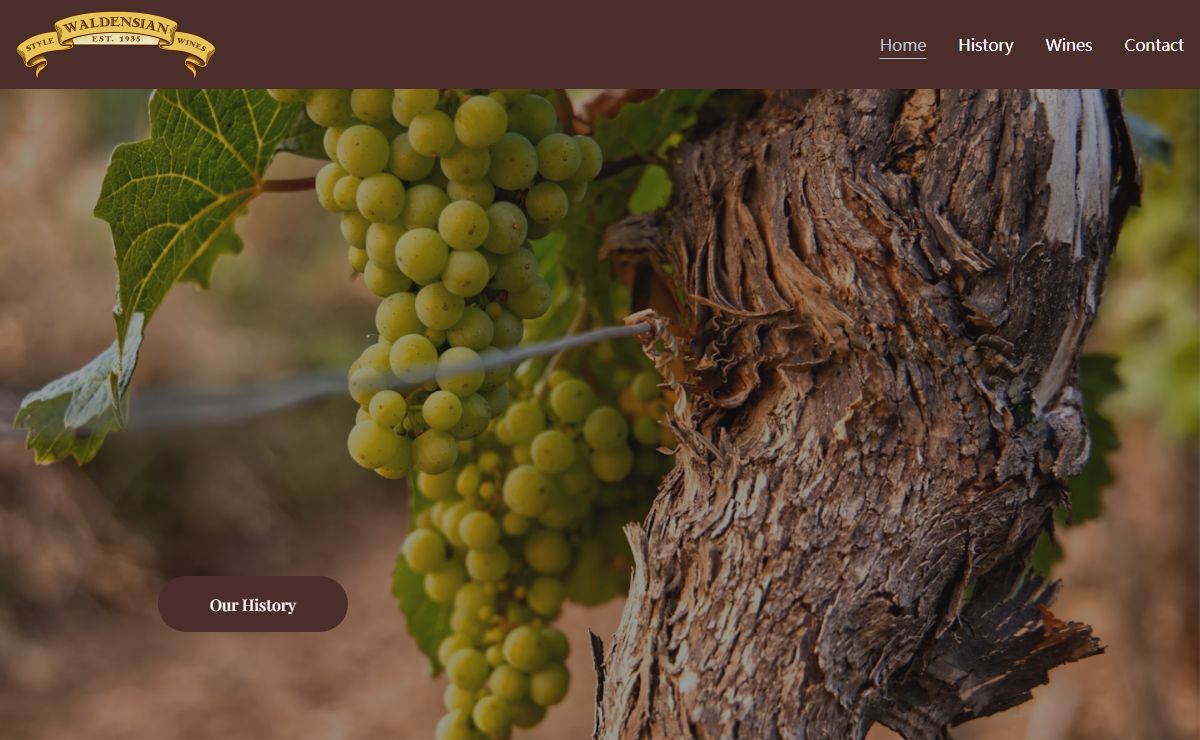Open the Home navigation link
1200x740 pixels.
tap(903, 45)
